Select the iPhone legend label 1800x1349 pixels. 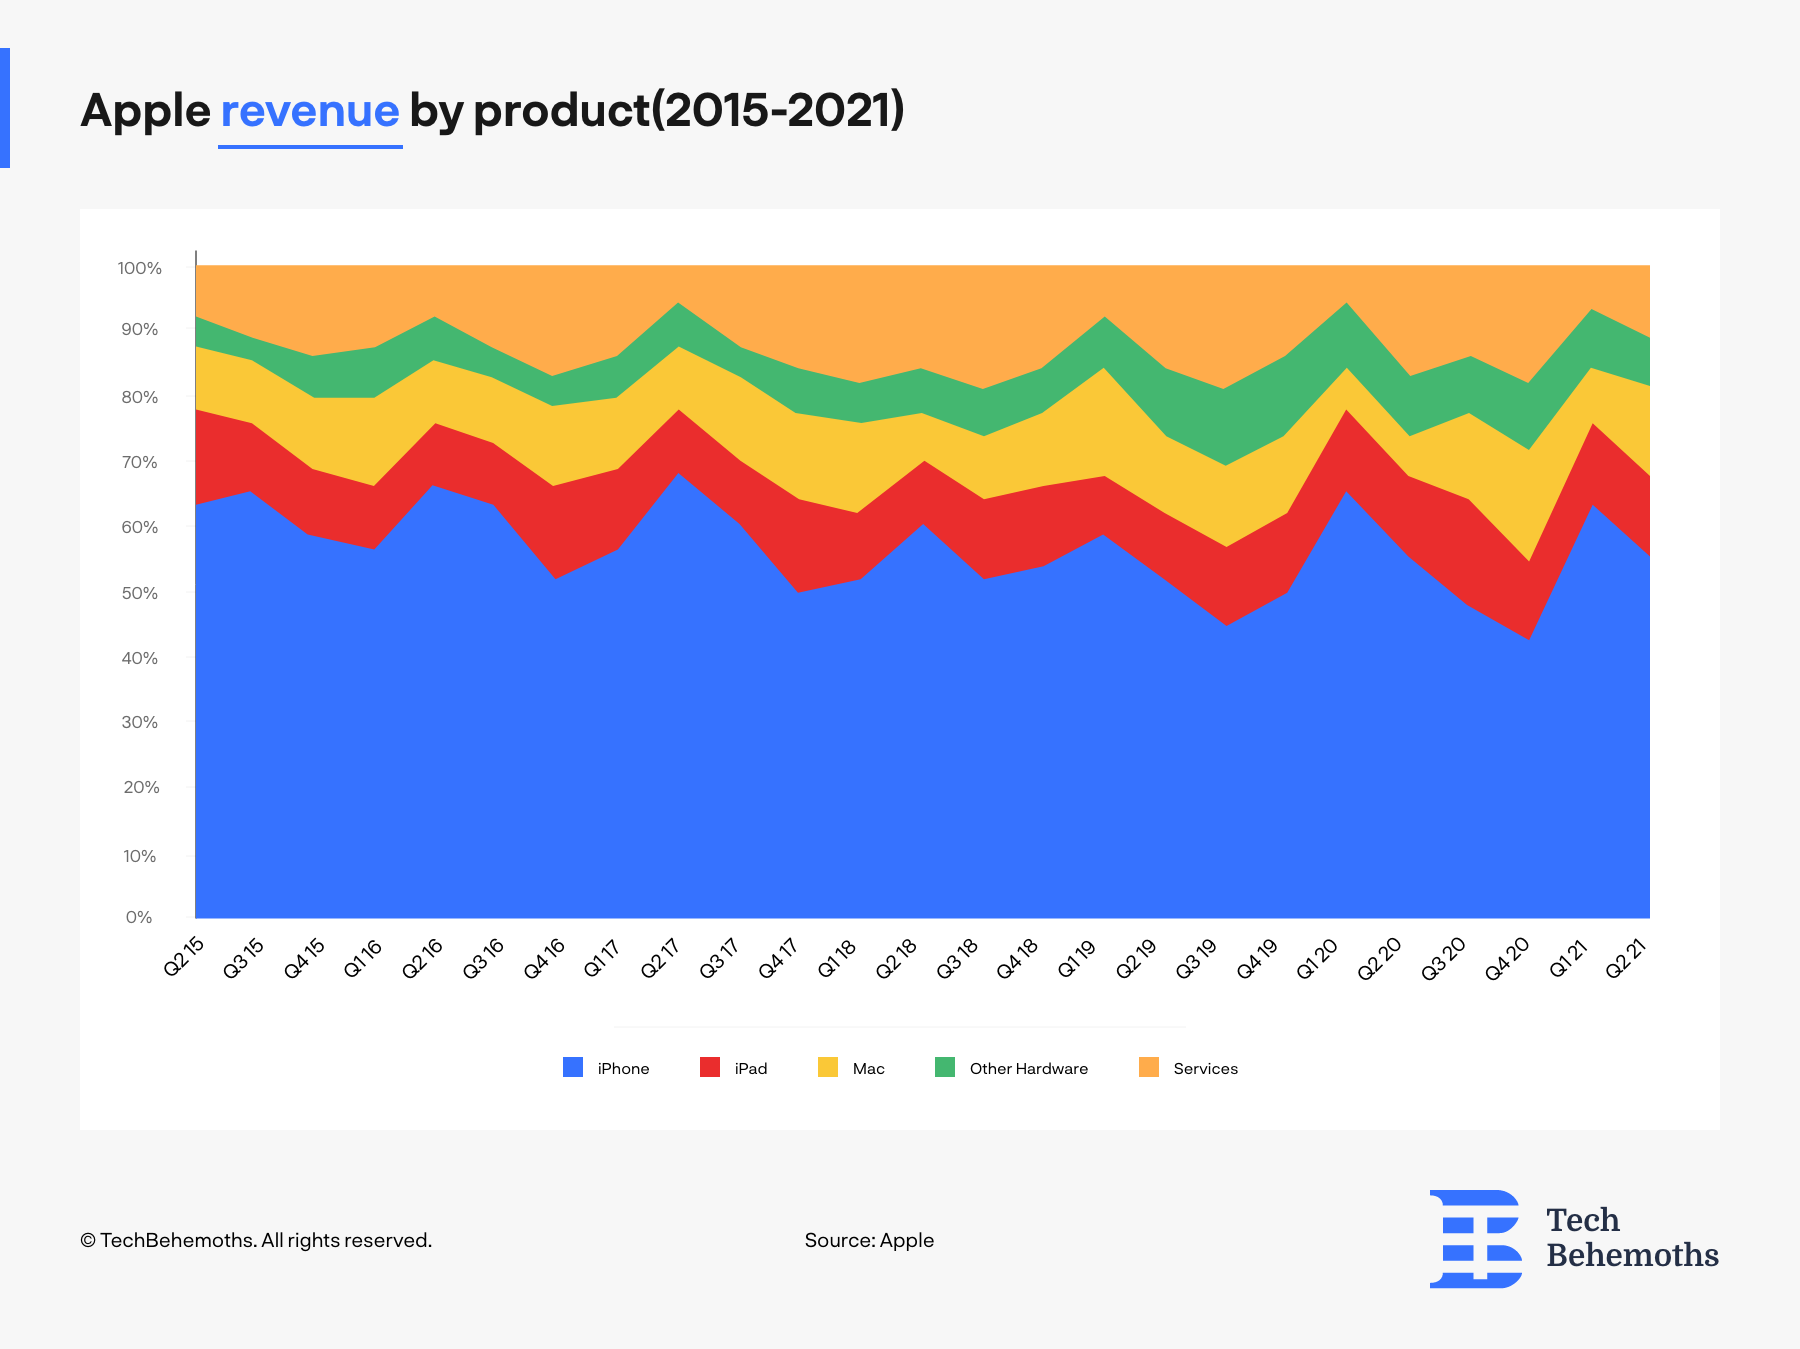click(623, 1068)
